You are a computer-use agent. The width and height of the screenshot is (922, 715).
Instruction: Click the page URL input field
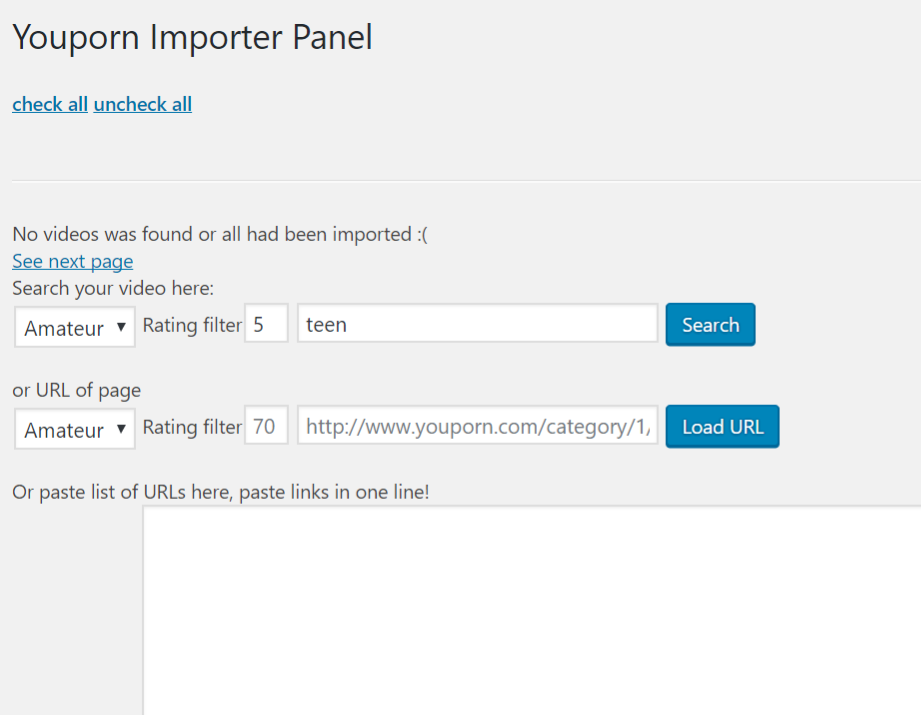477,426
